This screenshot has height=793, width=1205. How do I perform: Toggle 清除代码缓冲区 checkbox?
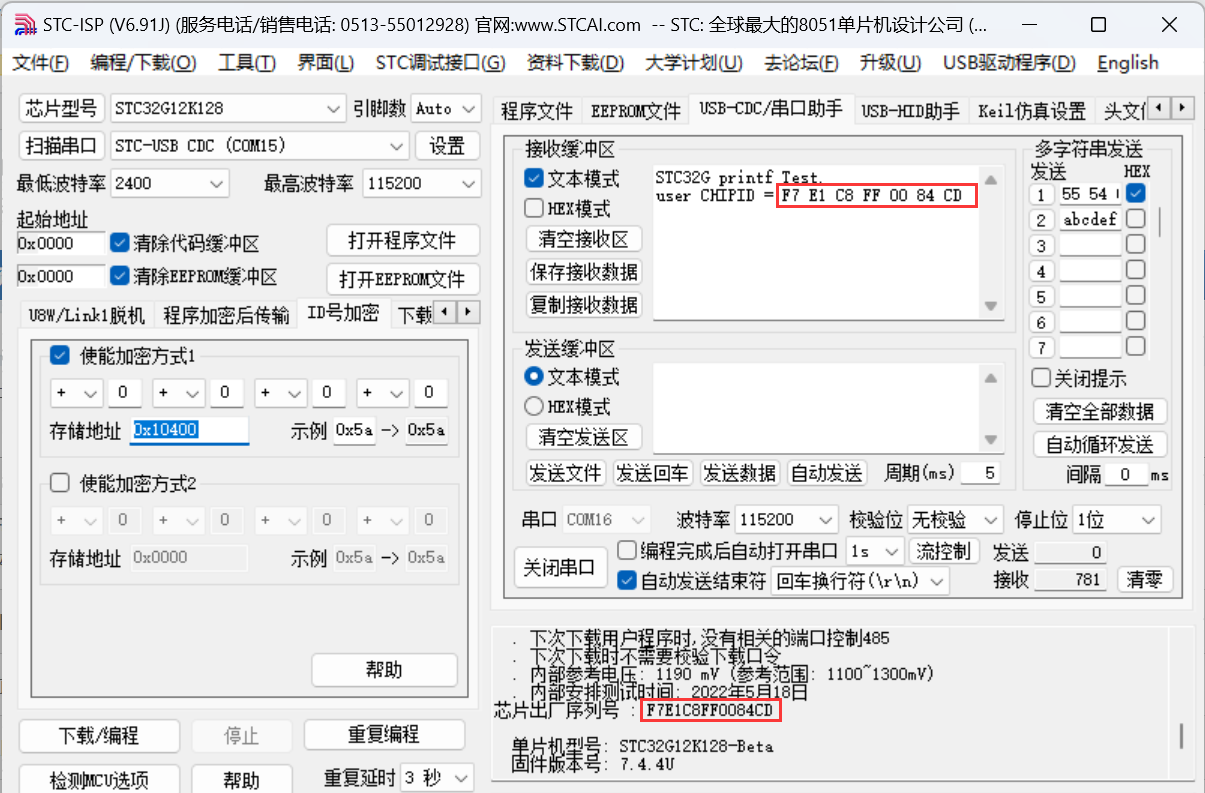(x=120, y=242)
